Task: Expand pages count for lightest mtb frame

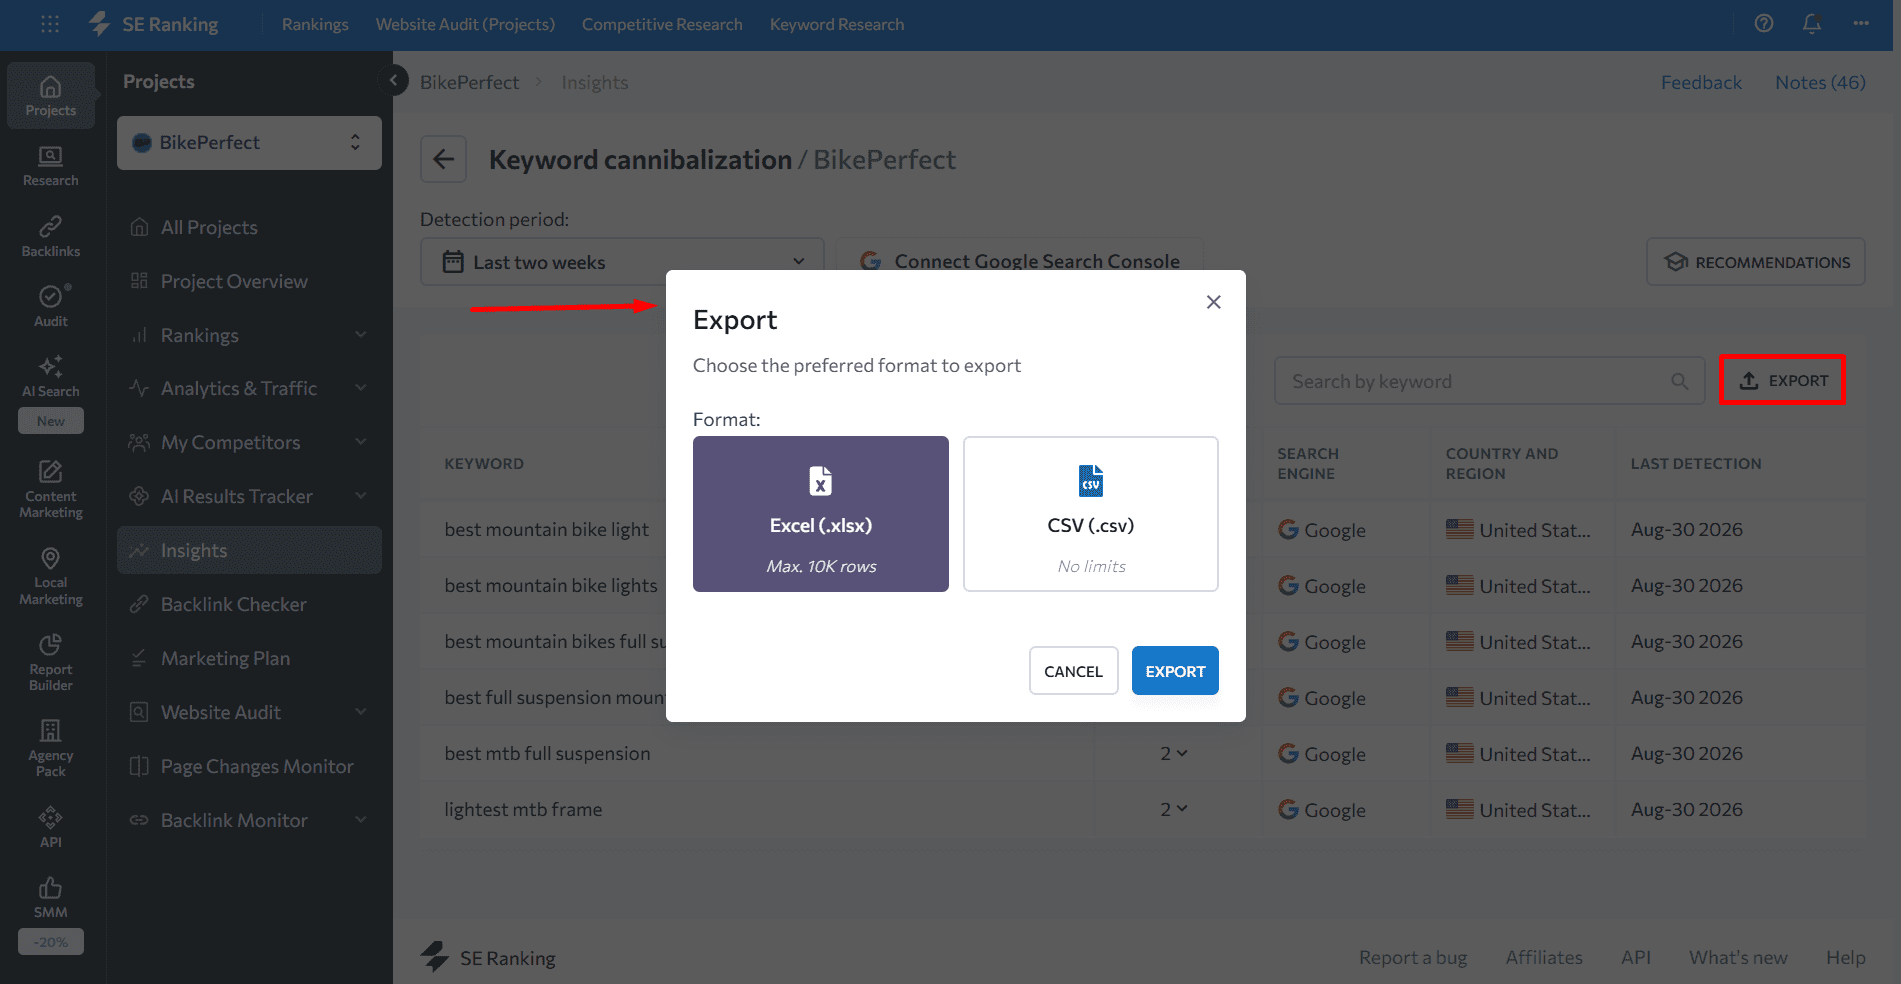Action: (1174, 809)
